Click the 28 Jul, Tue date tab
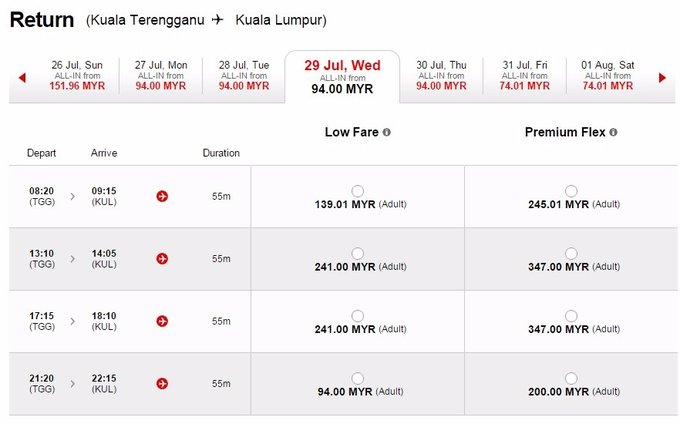 point(244,76)
